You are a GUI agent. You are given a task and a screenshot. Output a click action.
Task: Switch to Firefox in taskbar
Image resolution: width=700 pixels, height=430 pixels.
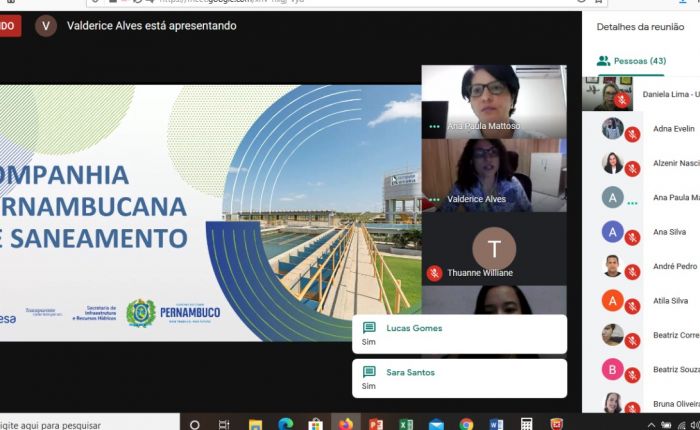pos(346,424)
